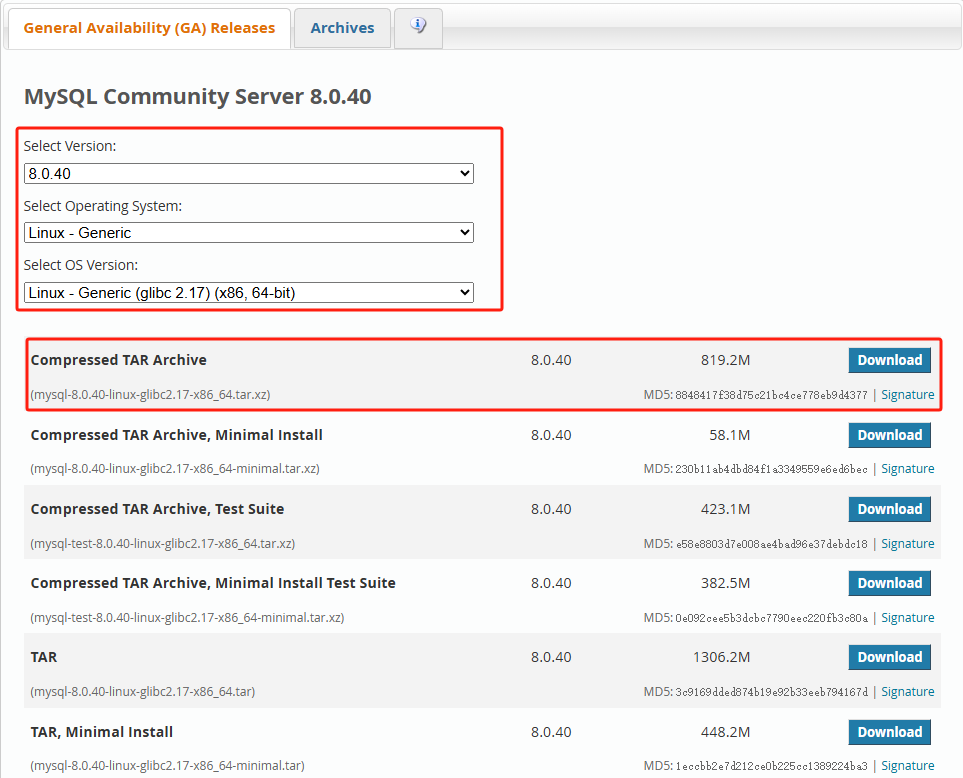Open the Signature link for Compressed TAR Archive
This screenshot has width=963, height=778.
tap(907, 394)
